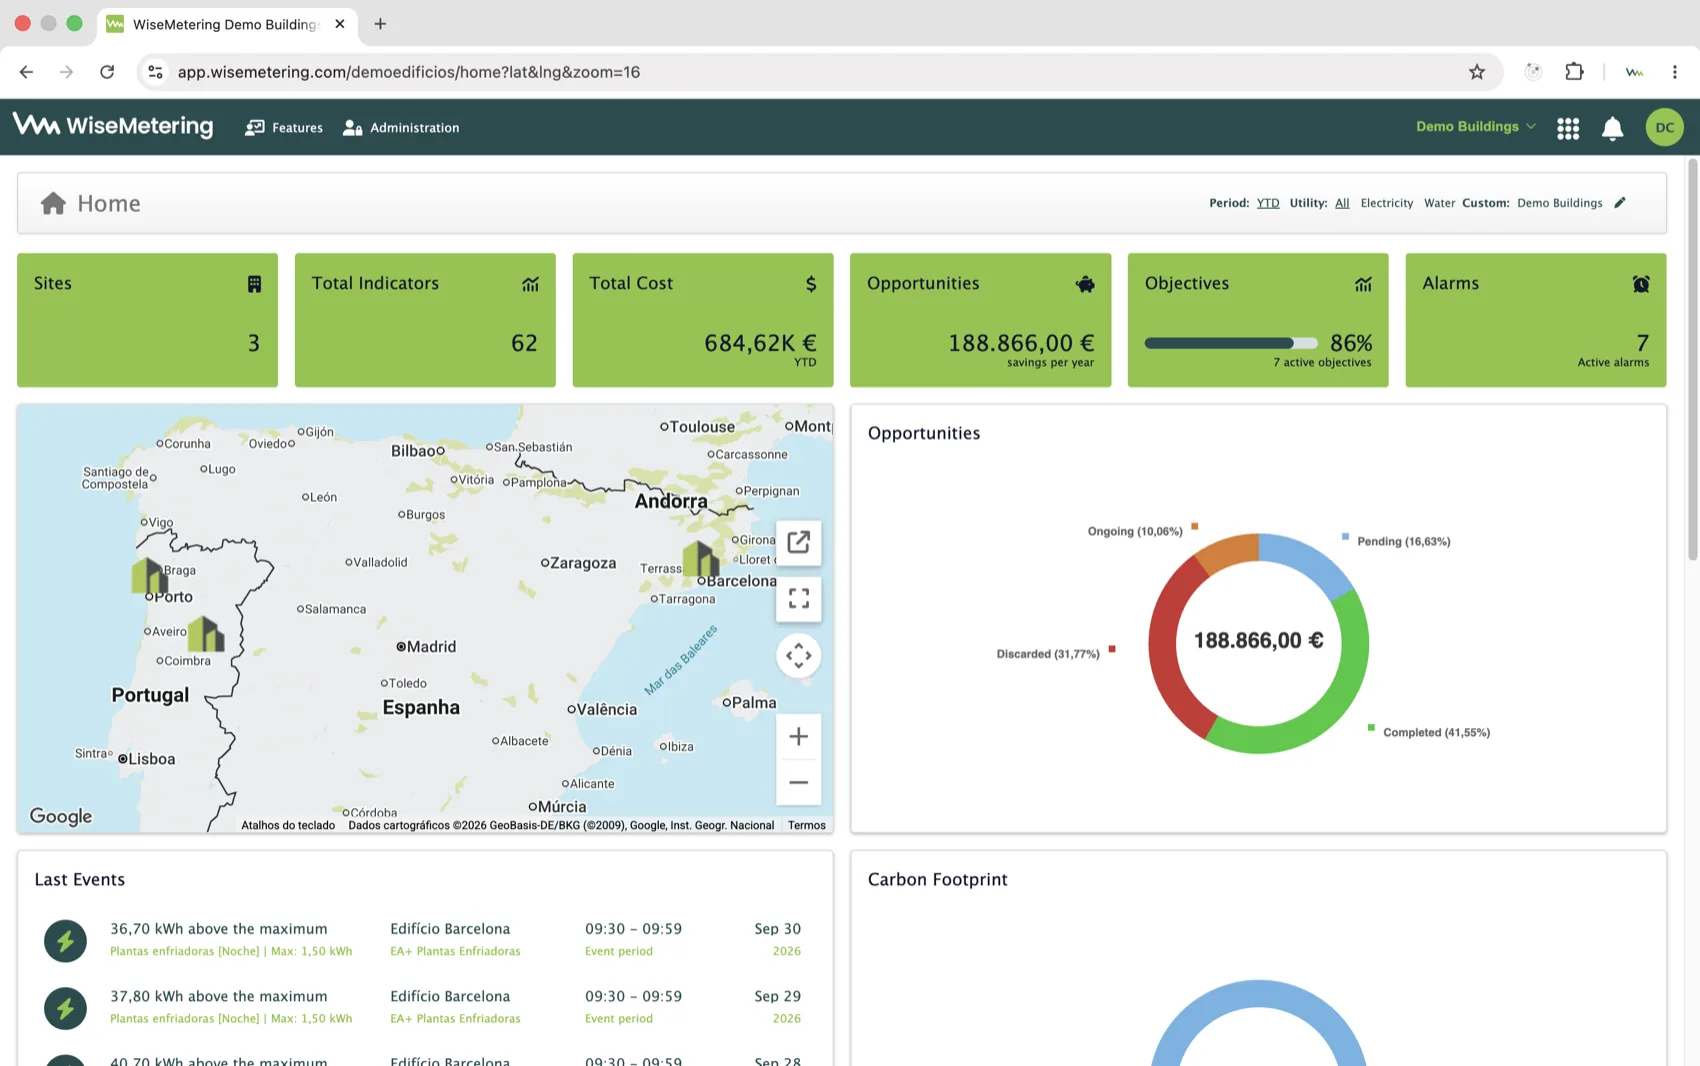Open the Features menu
1700x1066 pixels.
click(284, 128)
